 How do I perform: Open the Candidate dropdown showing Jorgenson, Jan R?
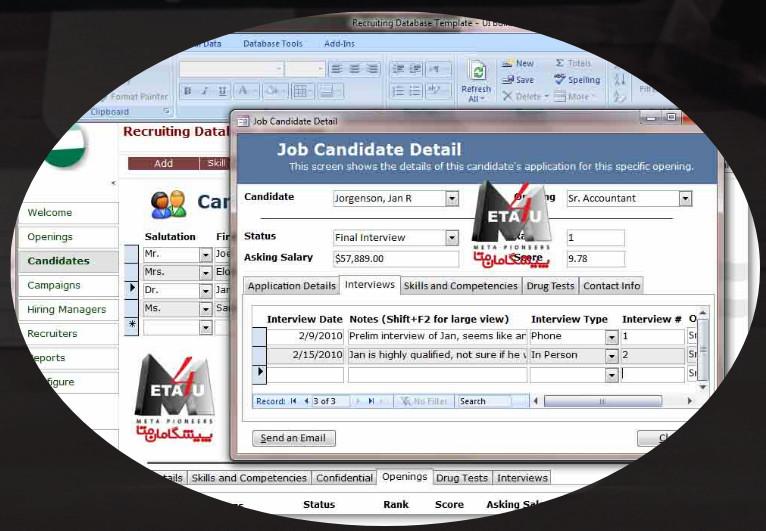coord(452,198)
